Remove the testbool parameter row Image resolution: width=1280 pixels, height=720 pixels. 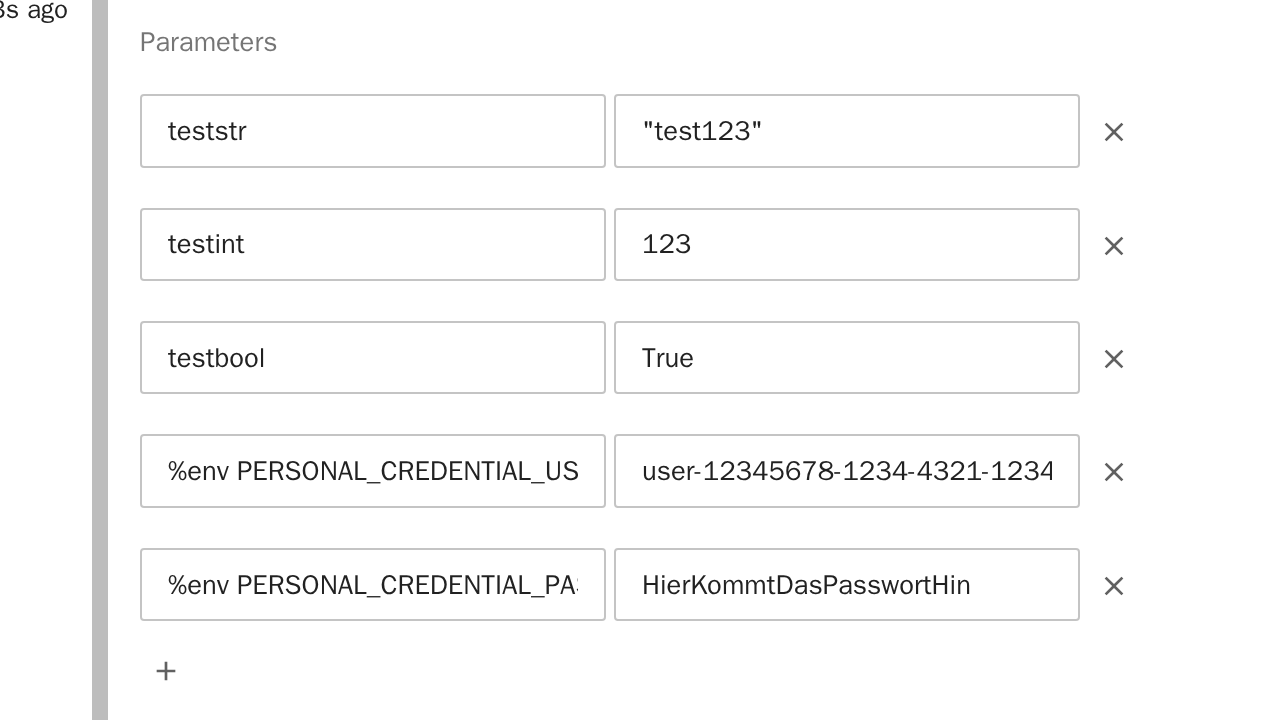coord(1113,359)
